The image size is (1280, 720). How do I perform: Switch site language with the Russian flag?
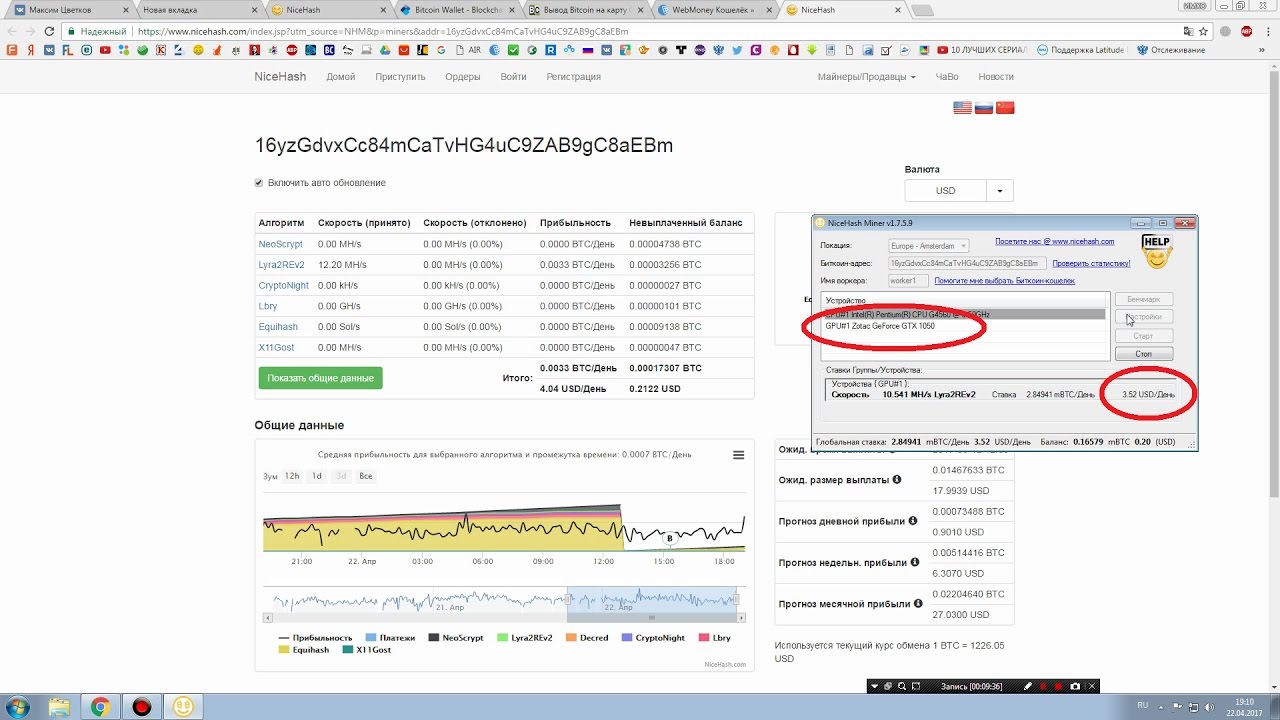(x=984, y=108)
